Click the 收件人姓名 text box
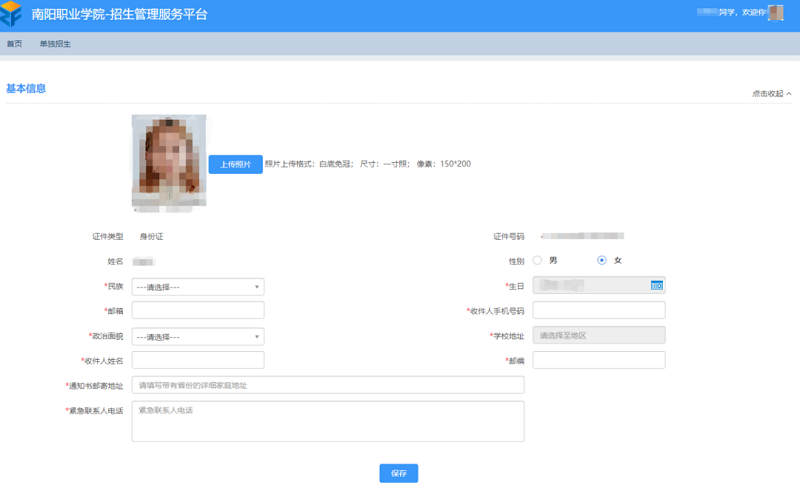 tap(198, 360)
